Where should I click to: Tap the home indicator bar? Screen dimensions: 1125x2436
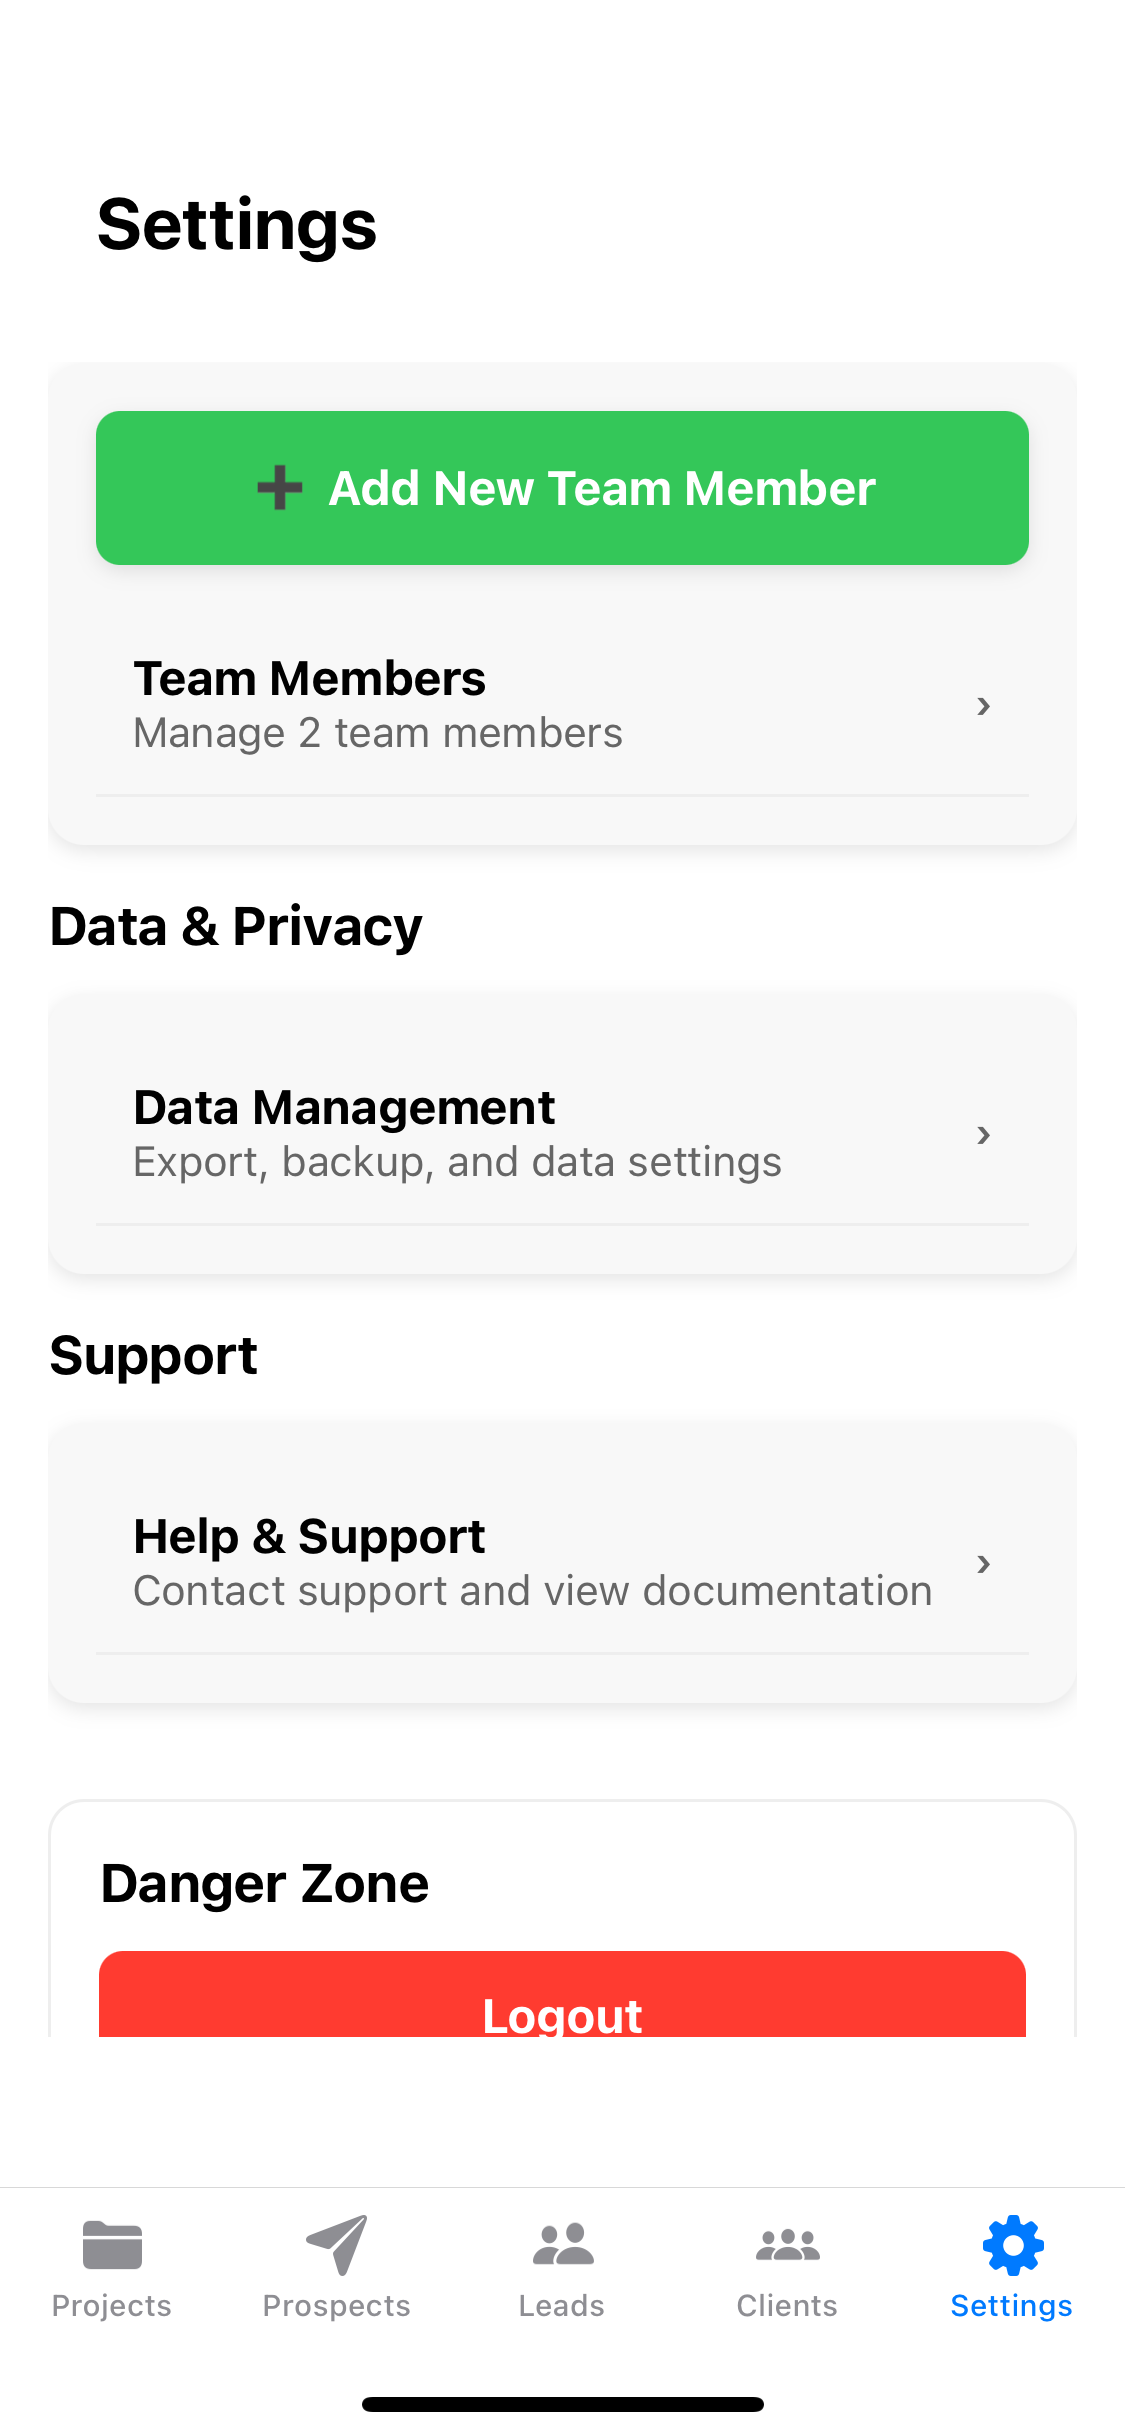tap(563, 2404)
